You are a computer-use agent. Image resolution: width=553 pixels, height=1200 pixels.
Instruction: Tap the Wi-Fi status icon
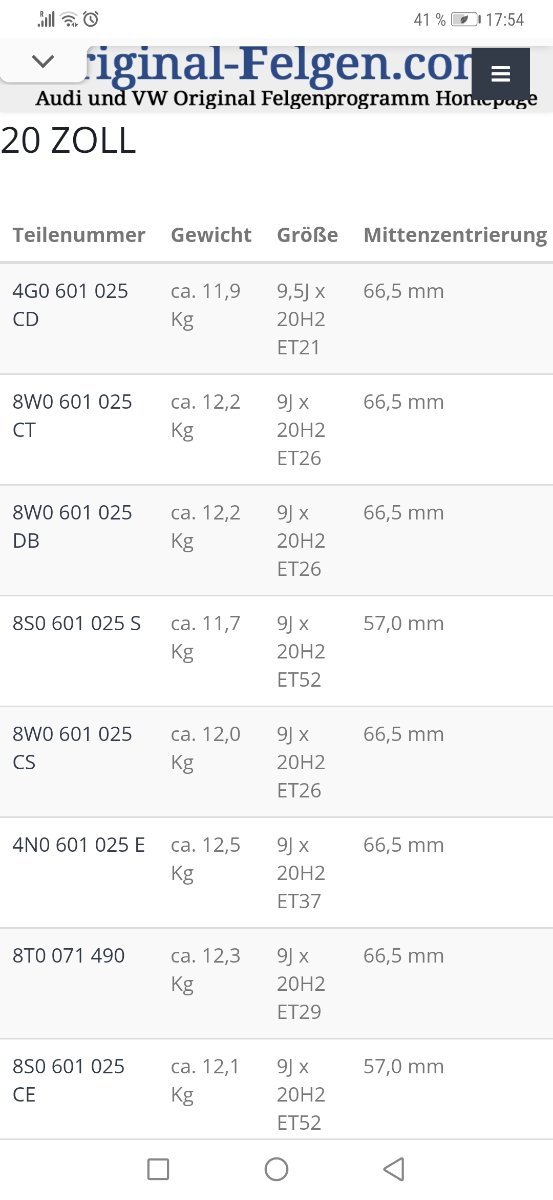click(69, 19)
